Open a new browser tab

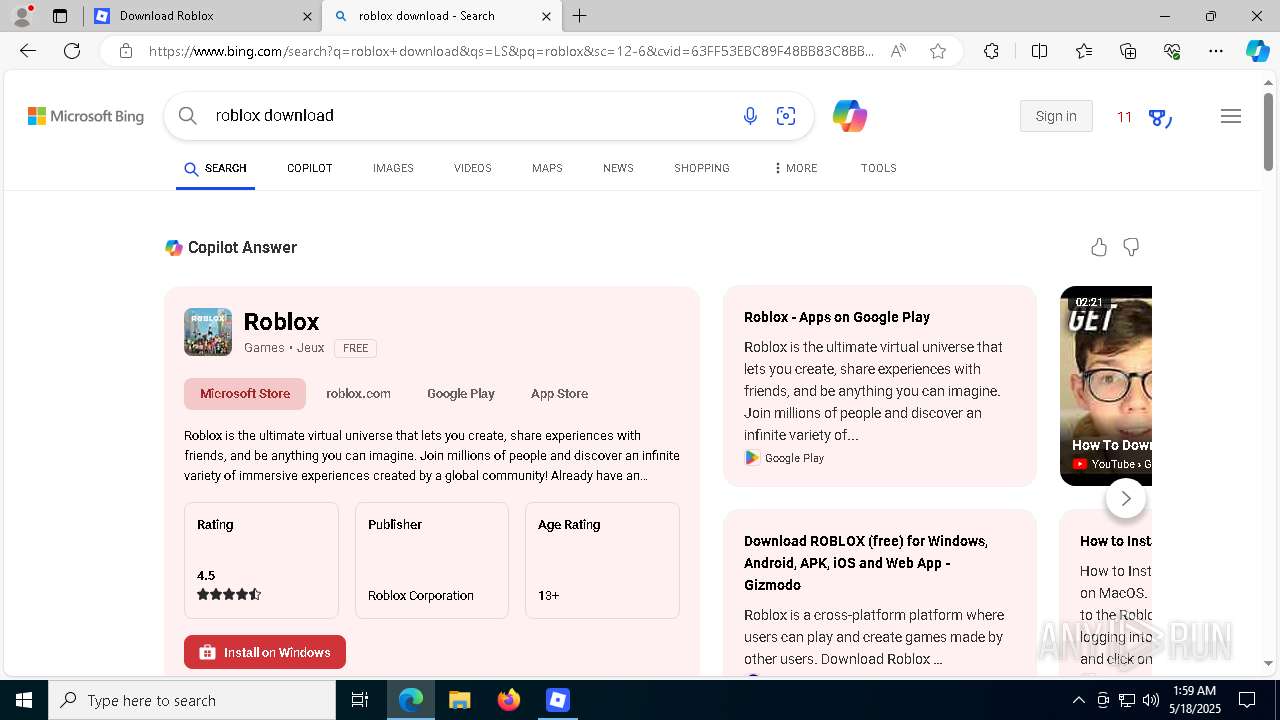pos(580,16)
